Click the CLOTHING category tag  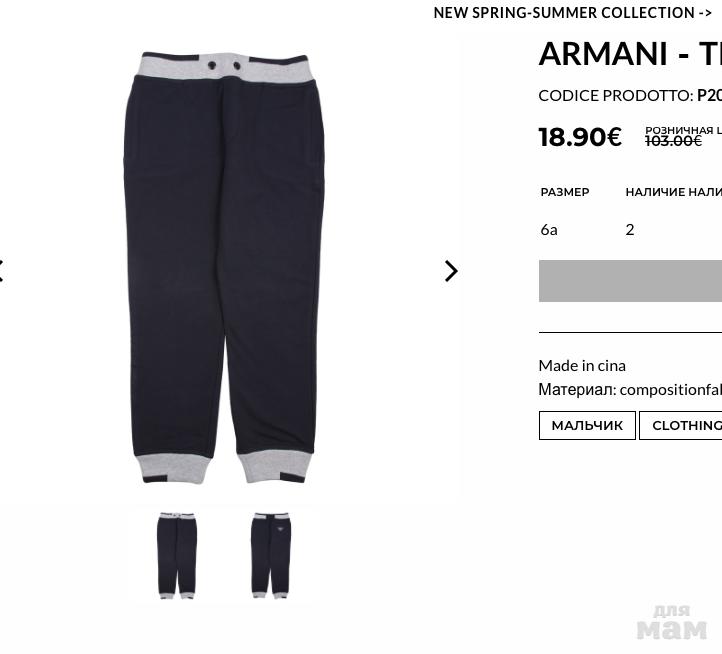coord(681,426)
